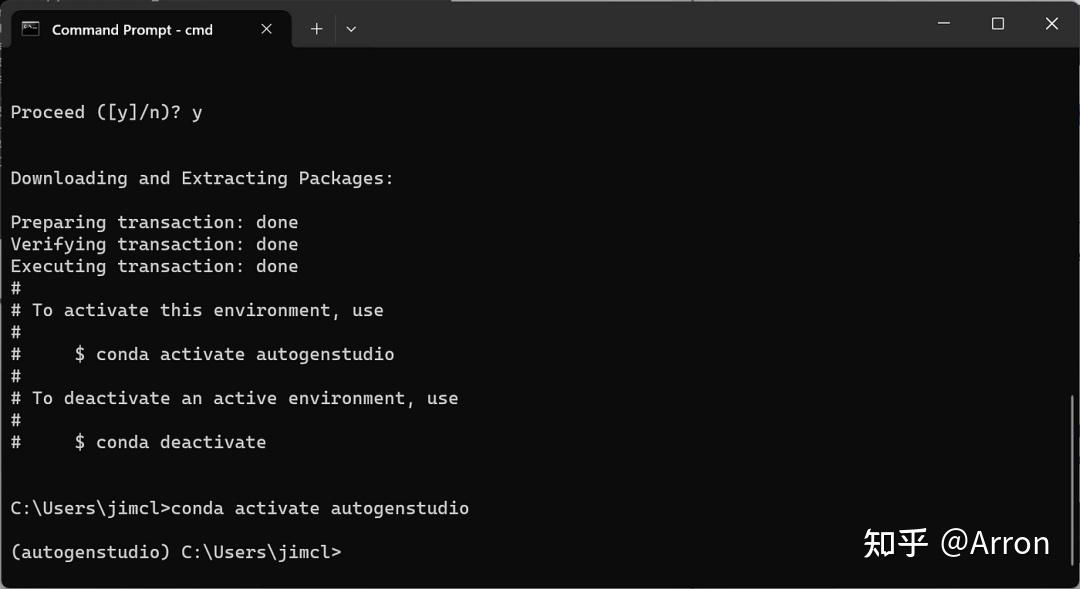Click the C:\Users\jimcl prompt path text
The height and width of the screenshot is (589, 1080).
83,507
